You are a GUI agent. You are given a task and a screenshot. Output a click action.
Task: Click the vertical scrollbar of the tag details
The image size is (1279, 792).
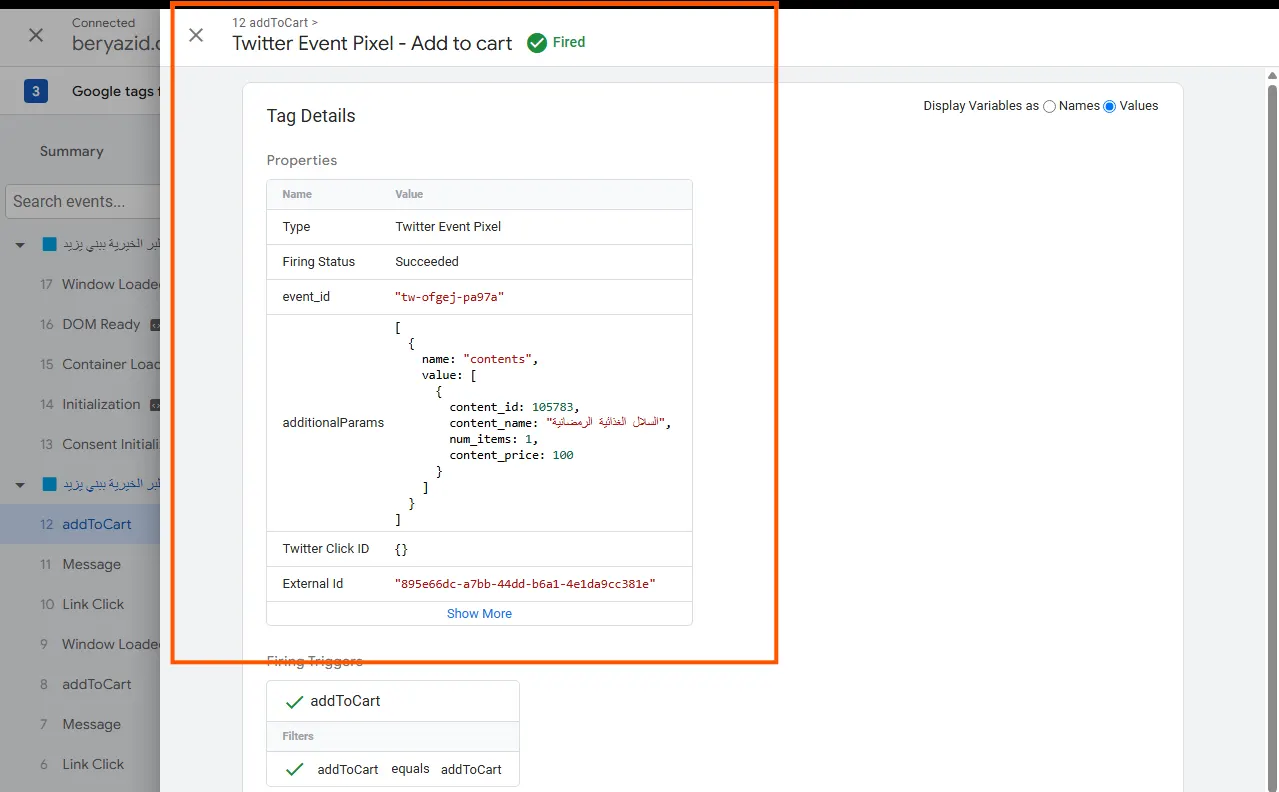click(x=1272, y=438)
